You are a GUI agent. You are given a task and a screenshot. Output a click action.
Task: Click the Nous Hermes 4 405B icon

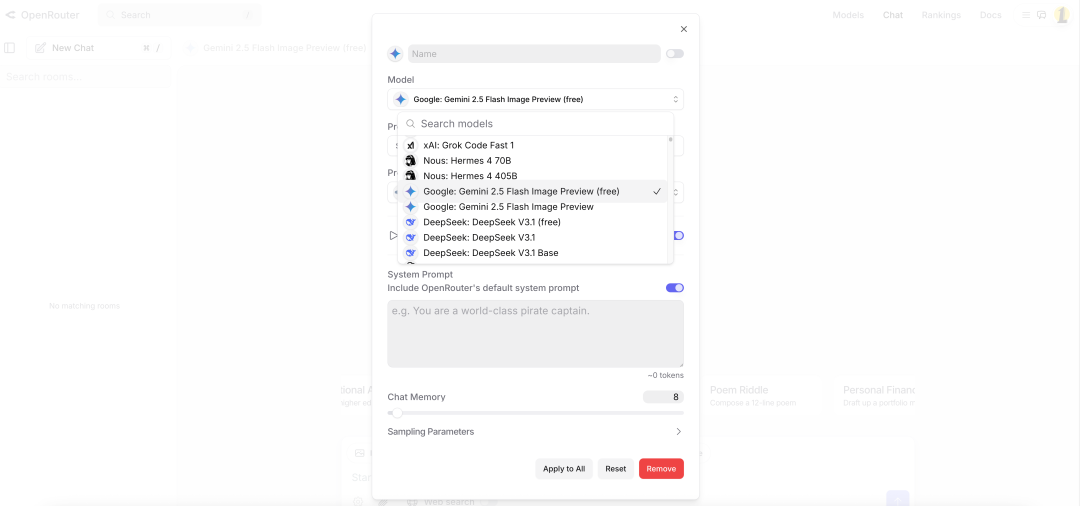click(411, 176)
